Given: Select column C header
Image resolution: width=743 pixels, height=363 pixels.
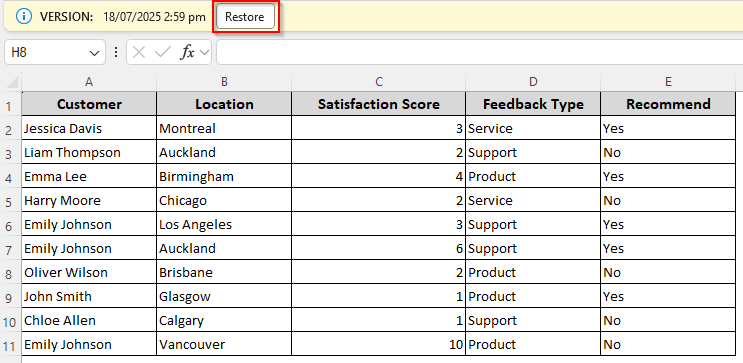Looking at the screenshot, I should tap(379, 82).
